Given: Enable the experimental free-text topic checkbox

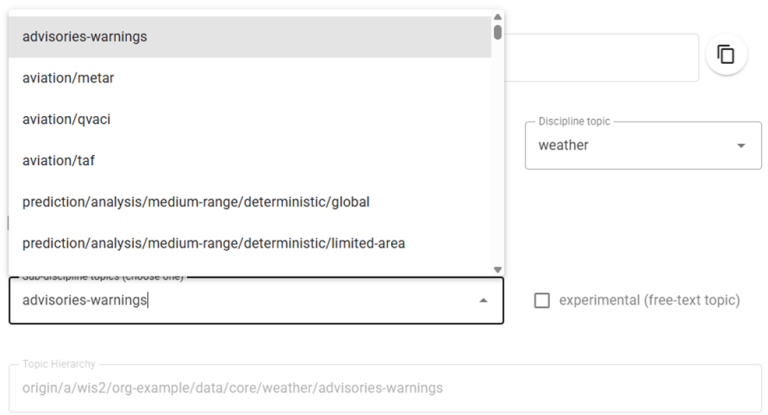Looking at the screenshot, I should [542, 300].
